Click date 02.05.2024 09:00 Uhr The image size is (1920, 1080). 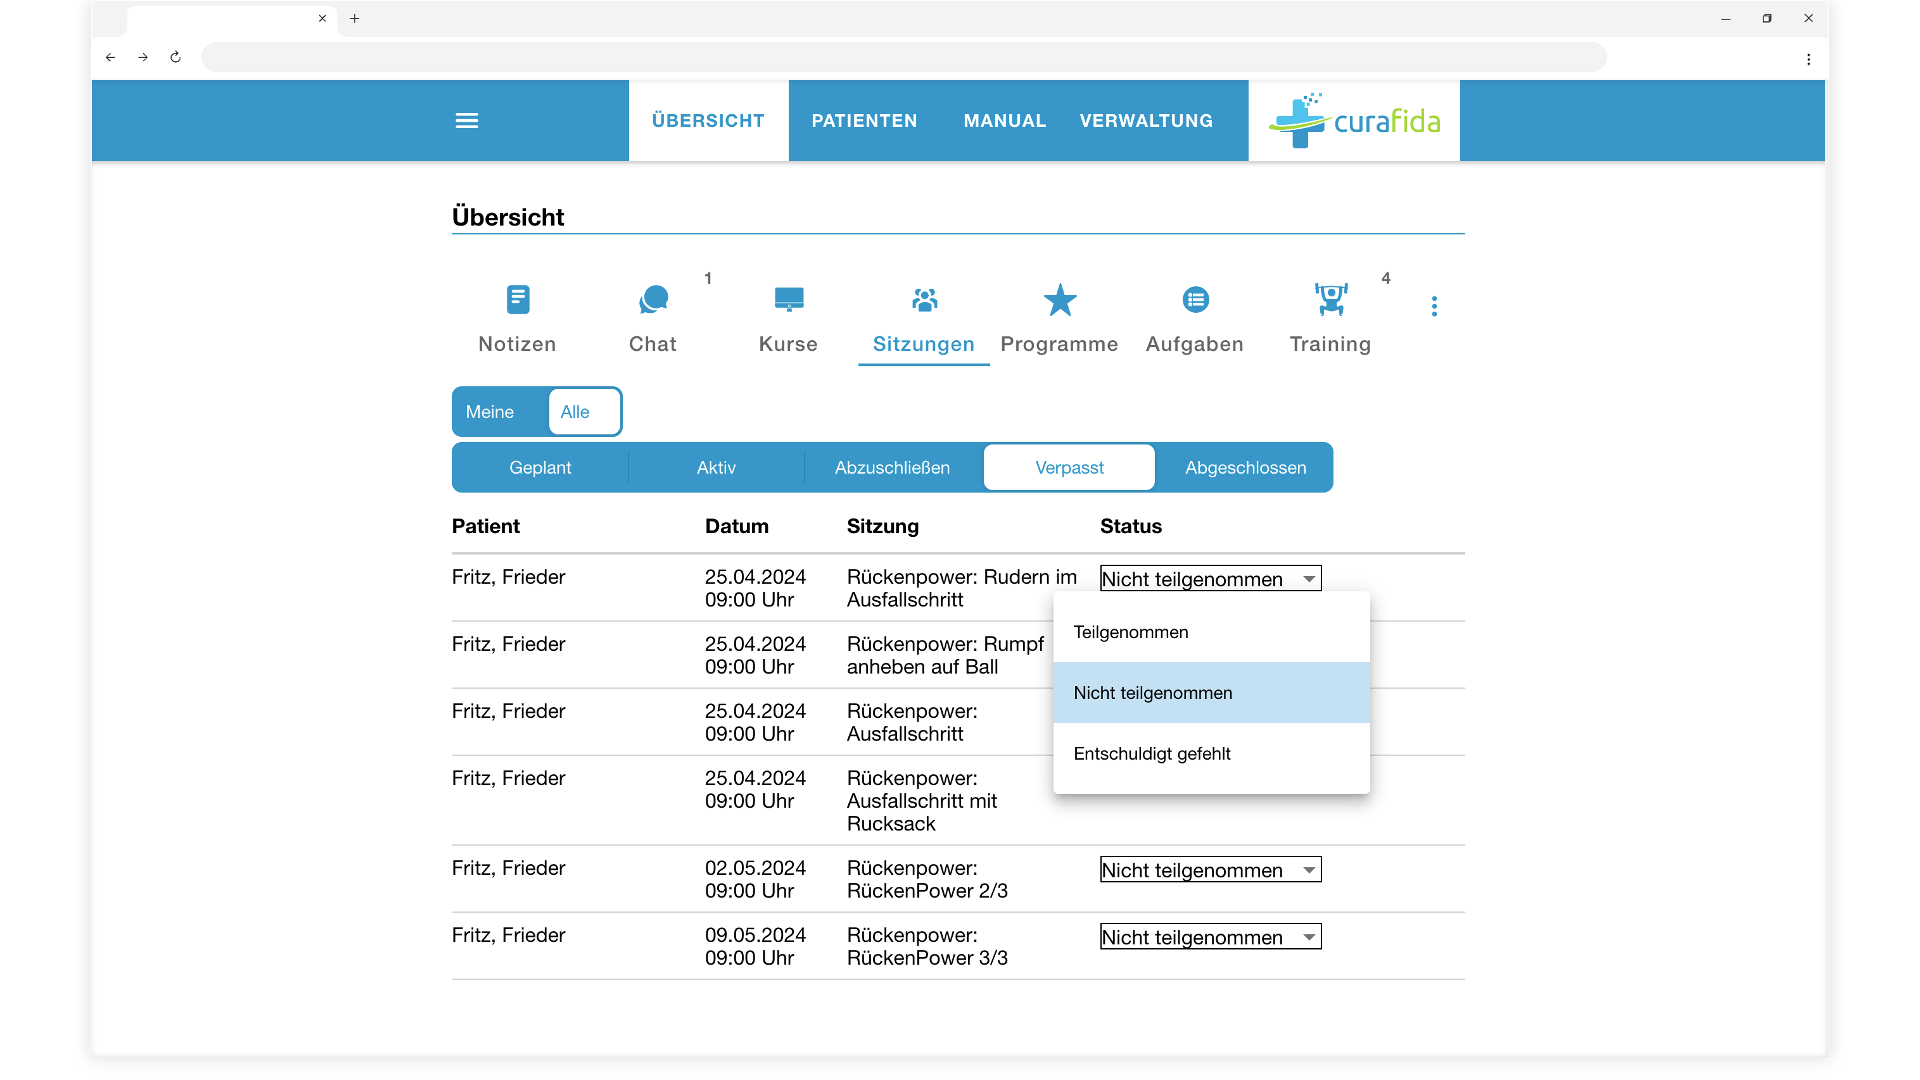point(755,879)
